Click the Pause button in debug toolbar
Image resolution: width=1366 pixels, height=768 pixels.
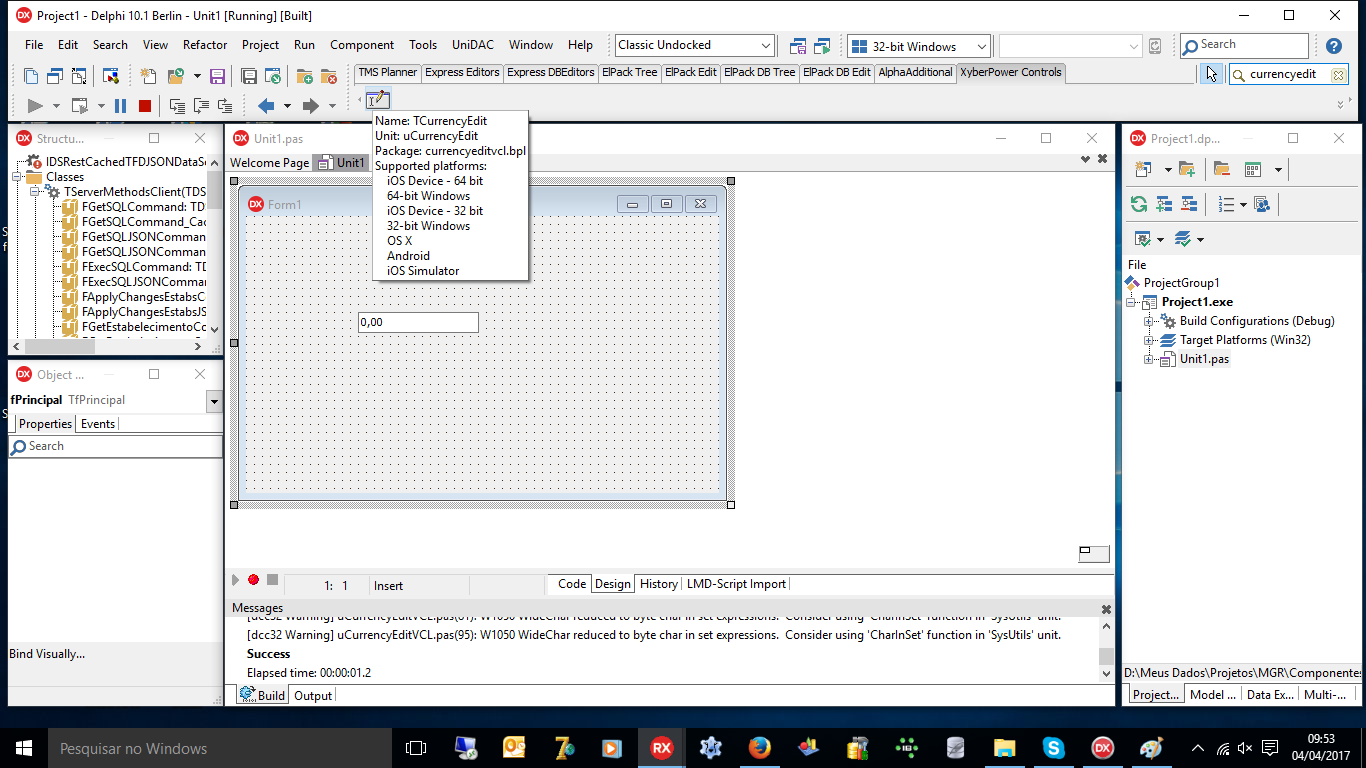[x=120, y=106]
